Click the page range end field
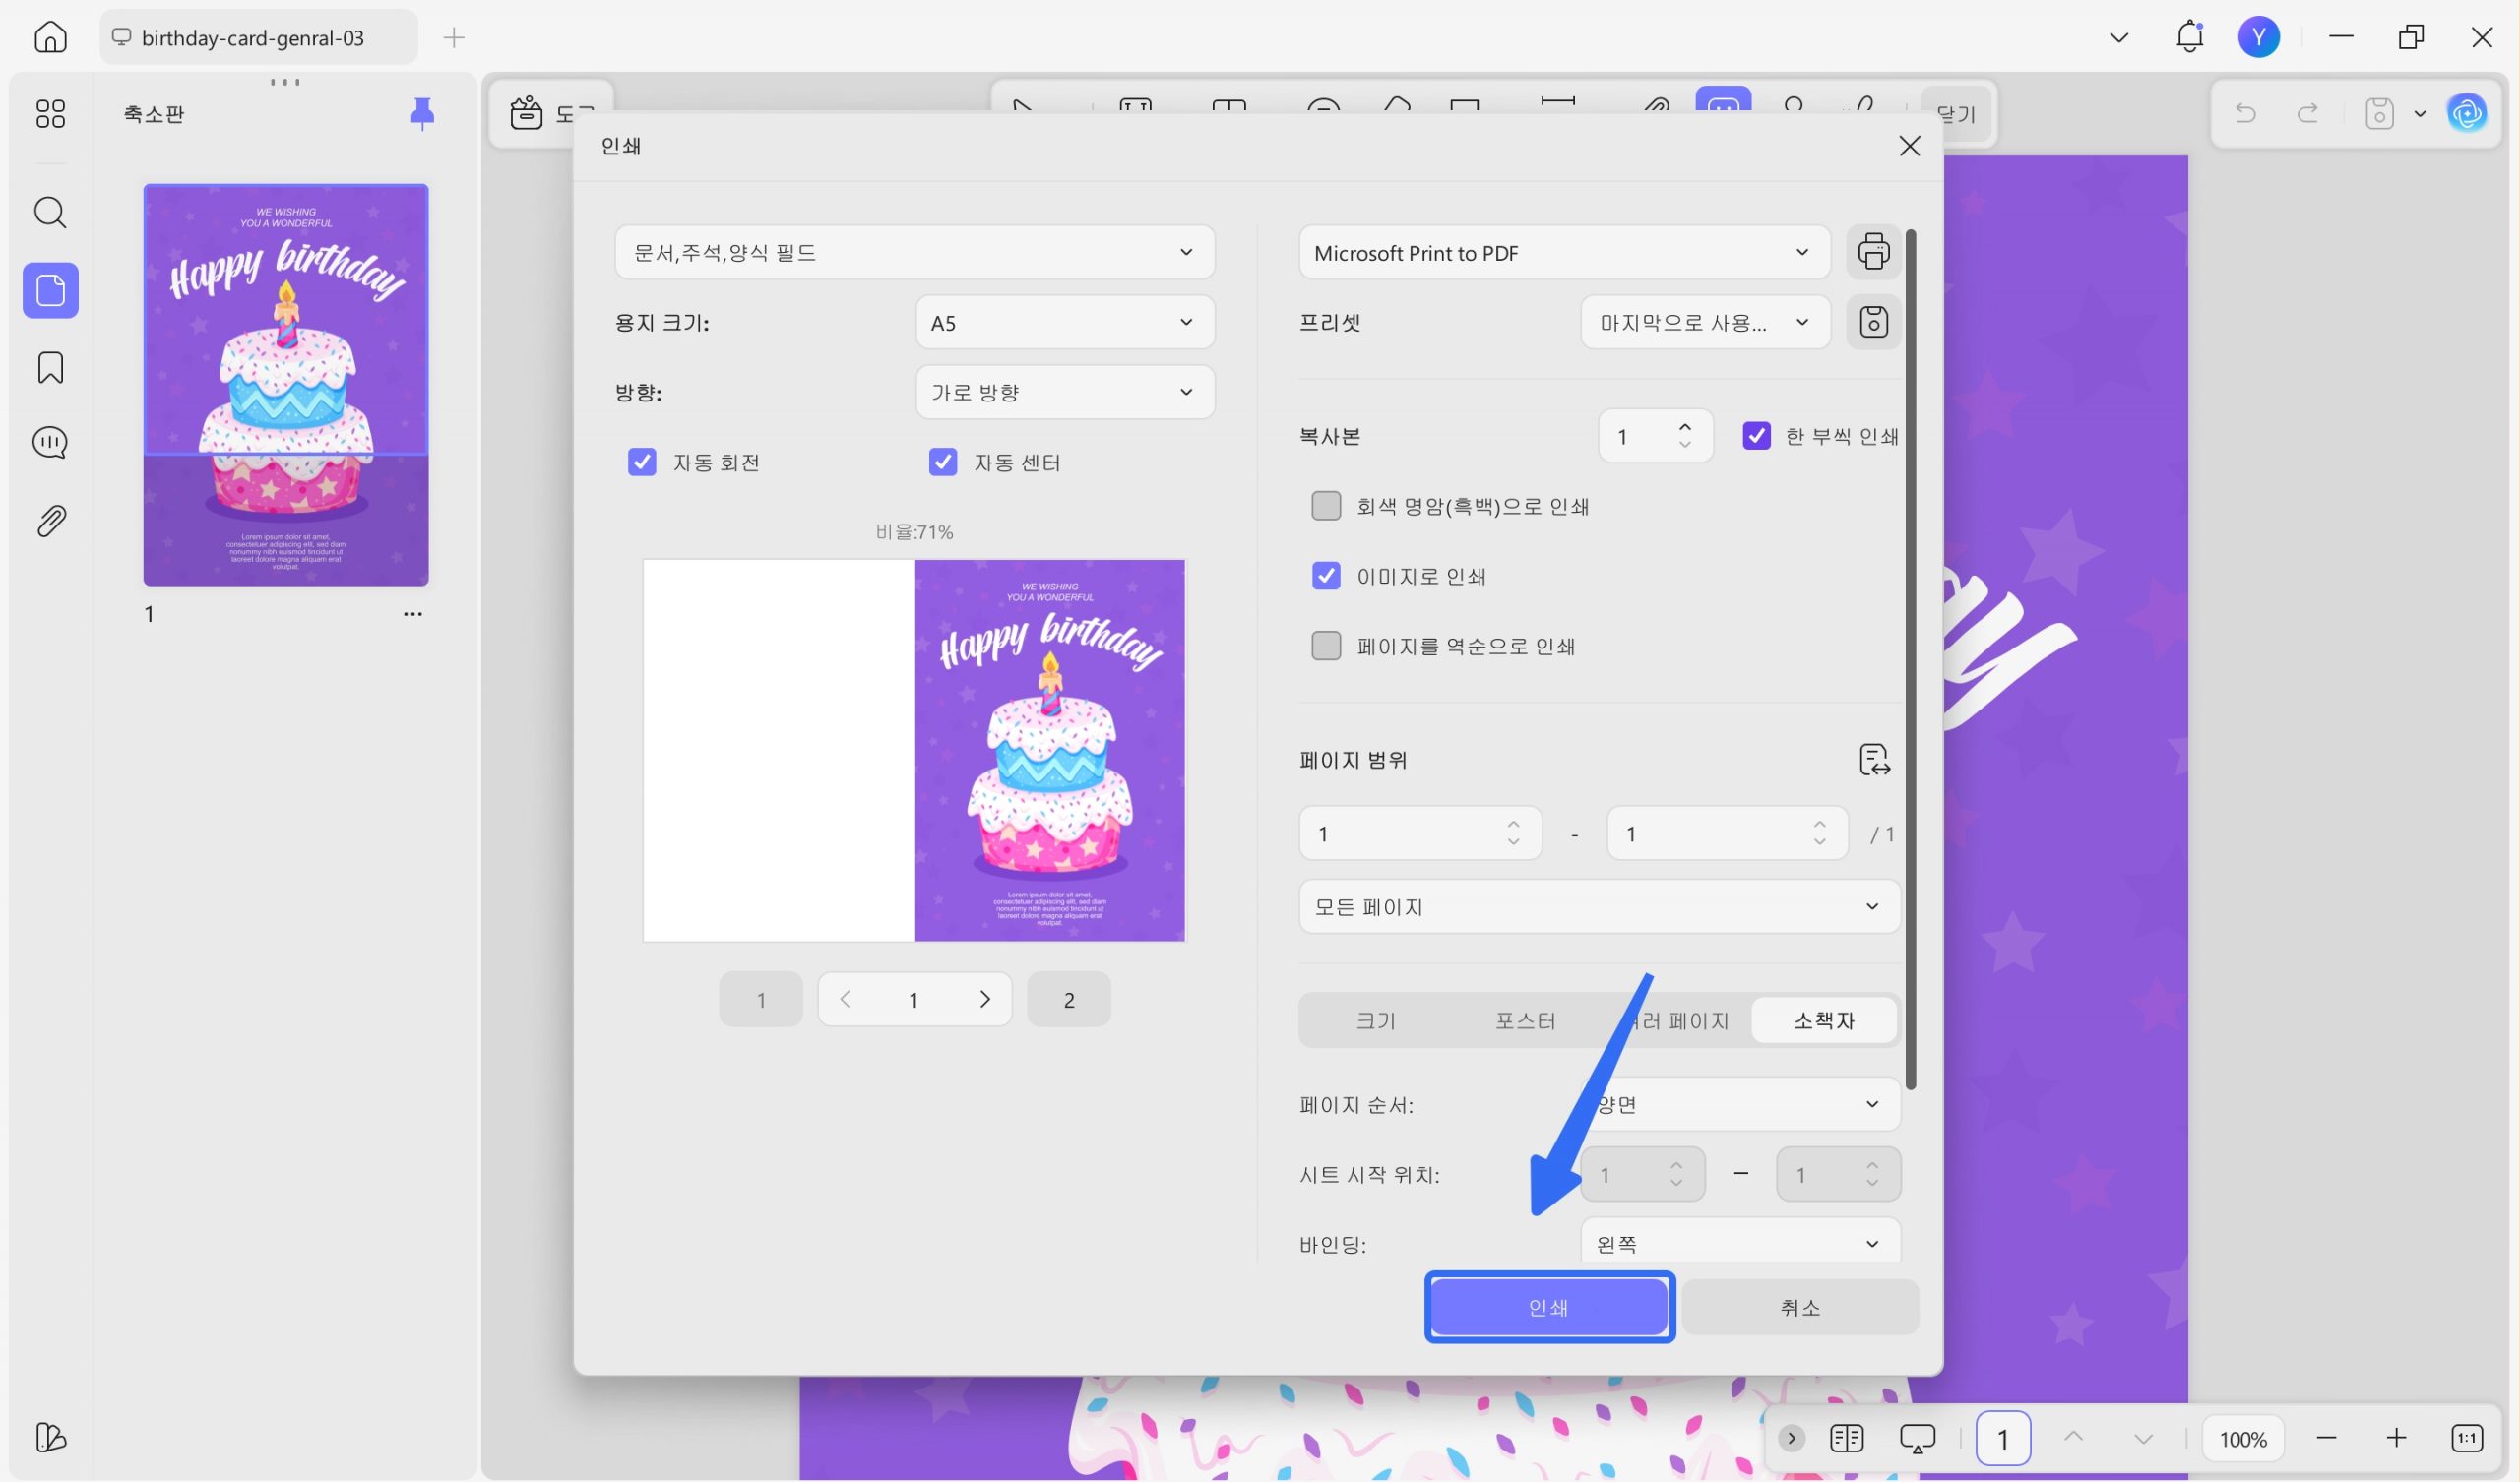Image resolution: width=2520 pixels, height=1482 pixels. 1727,833
